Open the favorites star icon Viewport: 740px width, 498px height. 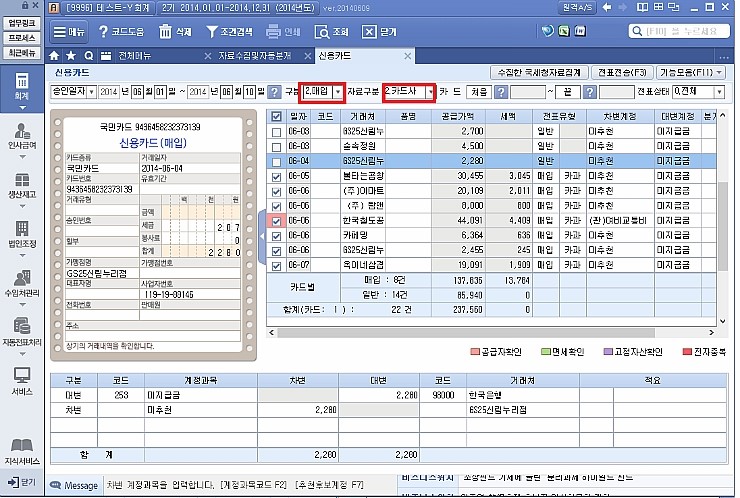click(71, 56)
